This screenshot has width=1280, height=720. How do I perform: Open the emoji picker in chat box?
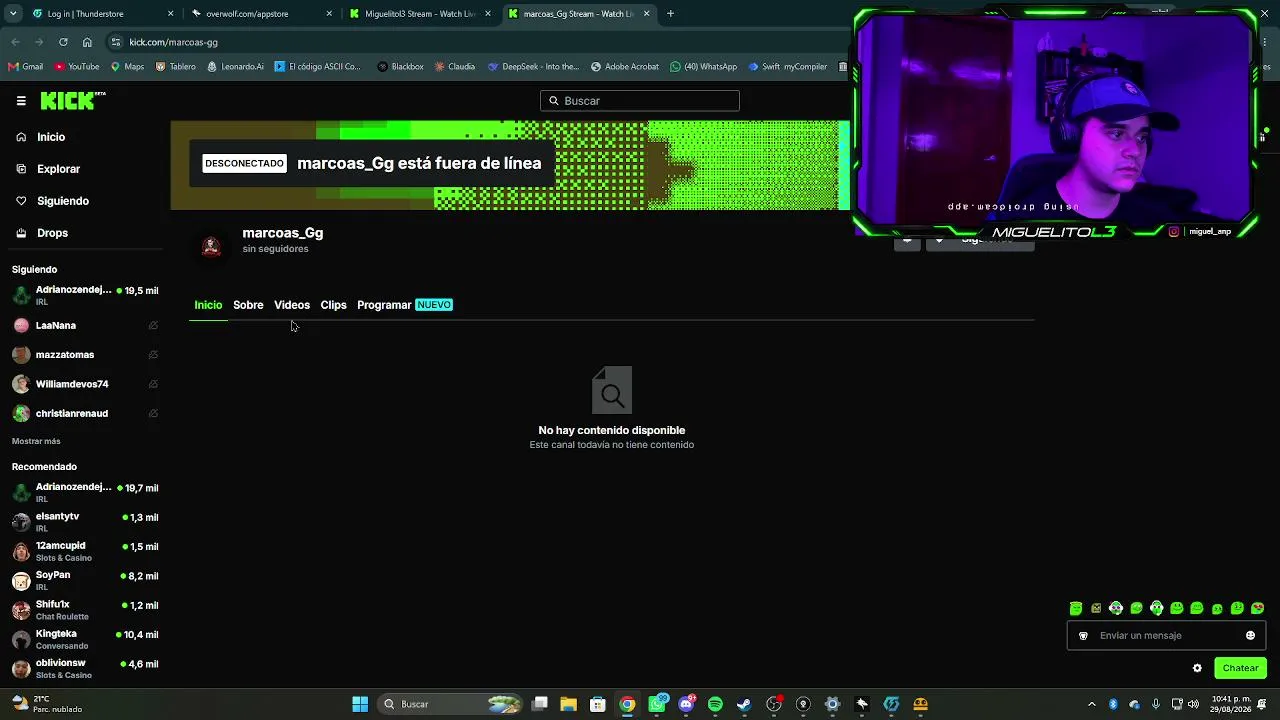(x=1250, y=636)
